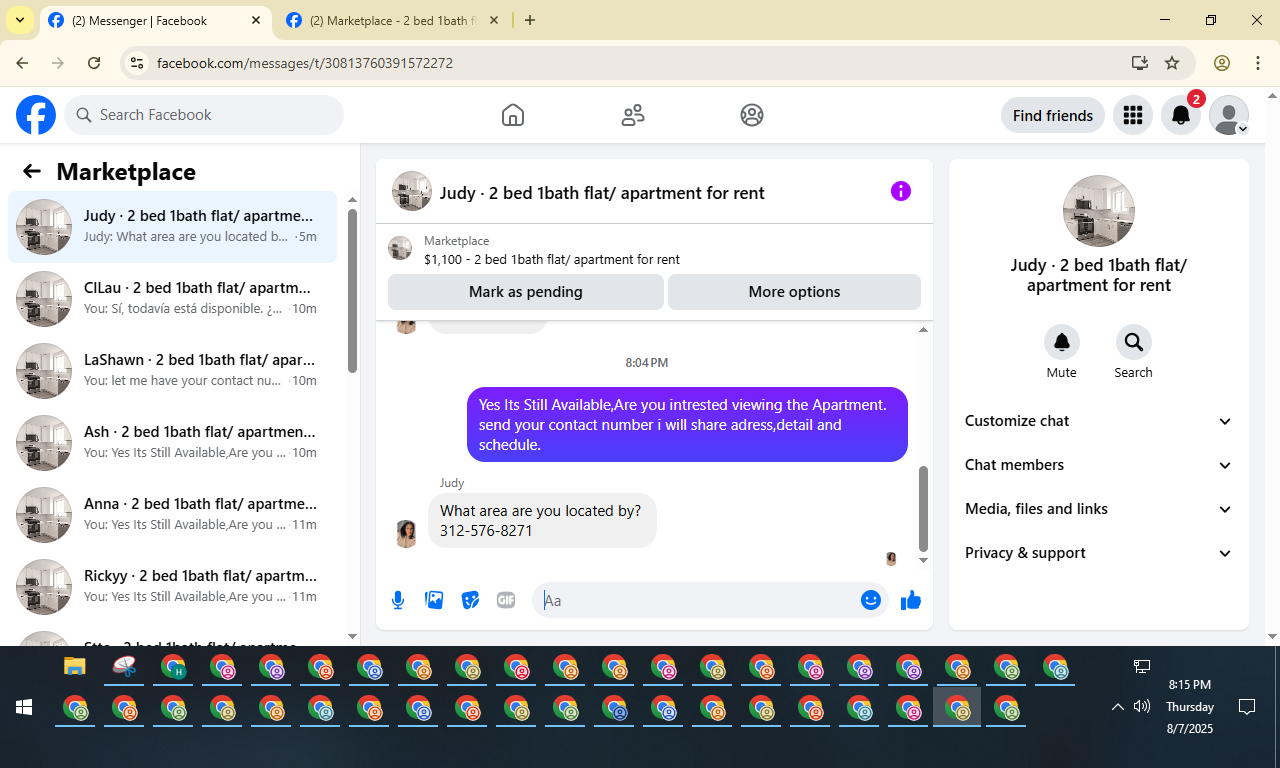
Task: Expand the Chat members section
Action: [x=1099, y=465]
